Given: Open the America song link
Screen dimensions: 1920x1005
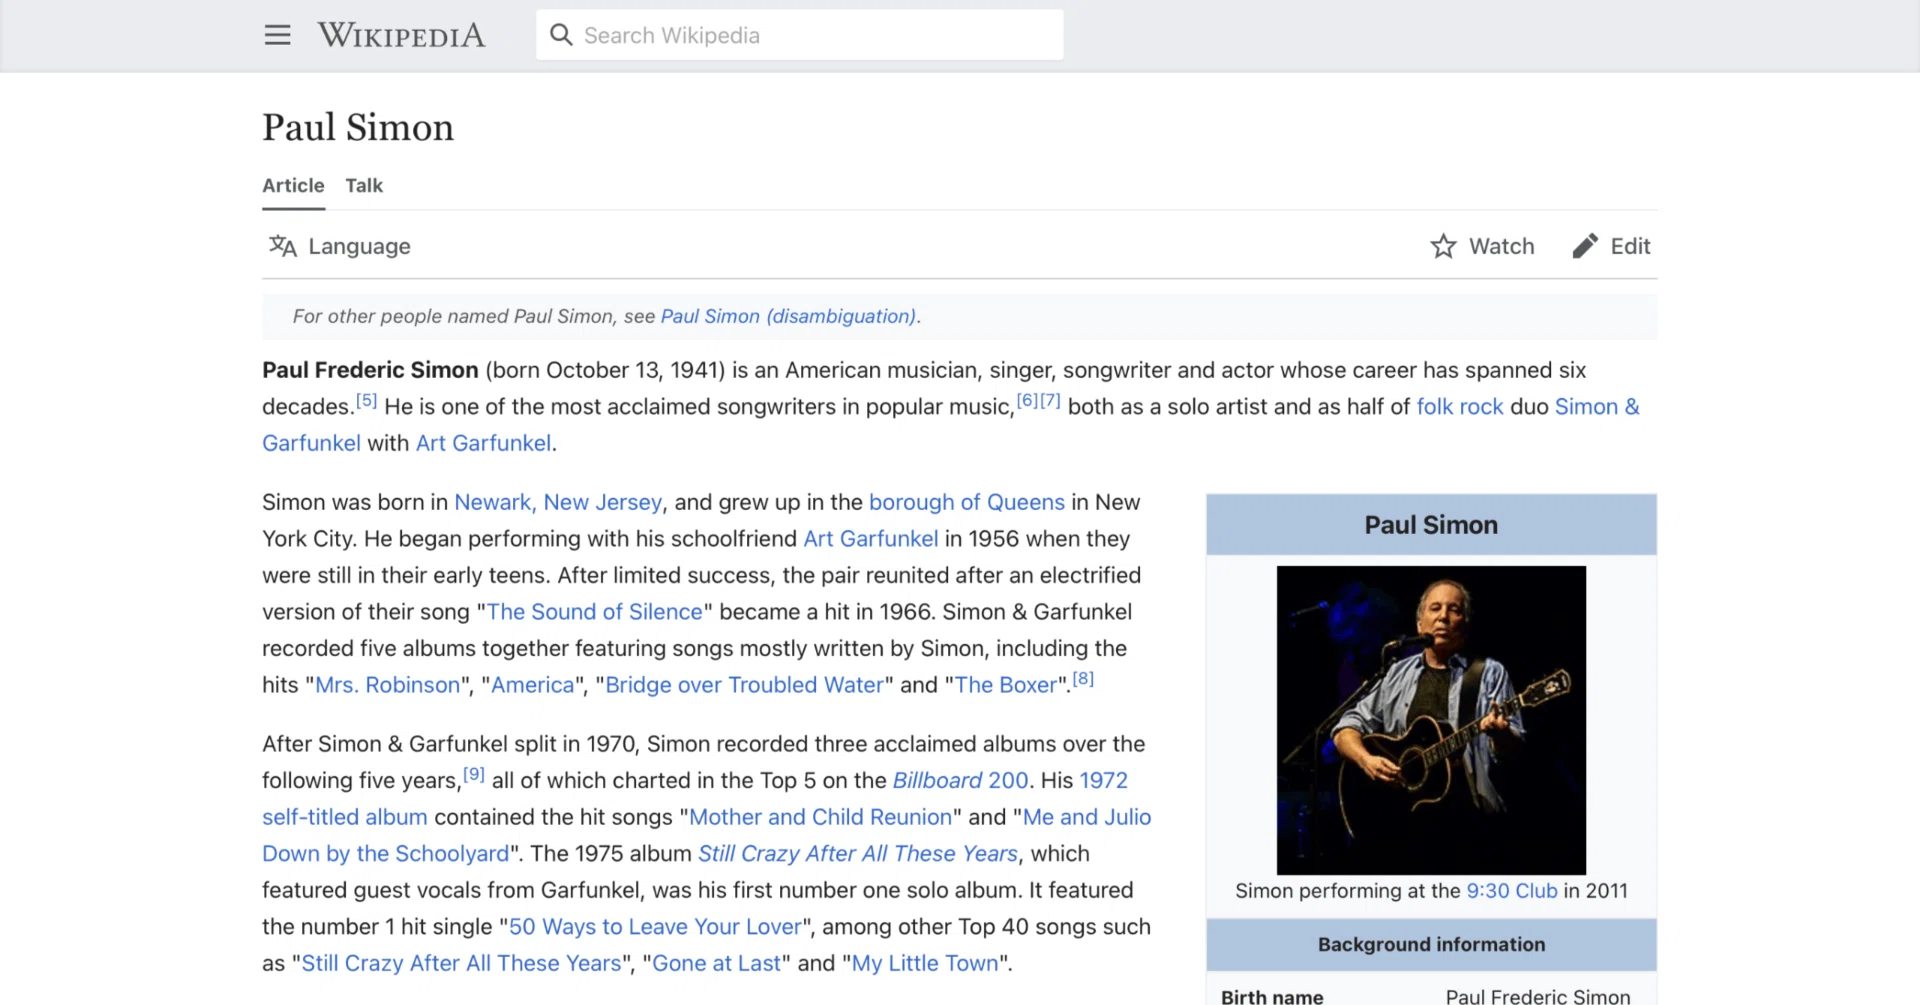Looking at the screenshot, I should coord(533,685).
